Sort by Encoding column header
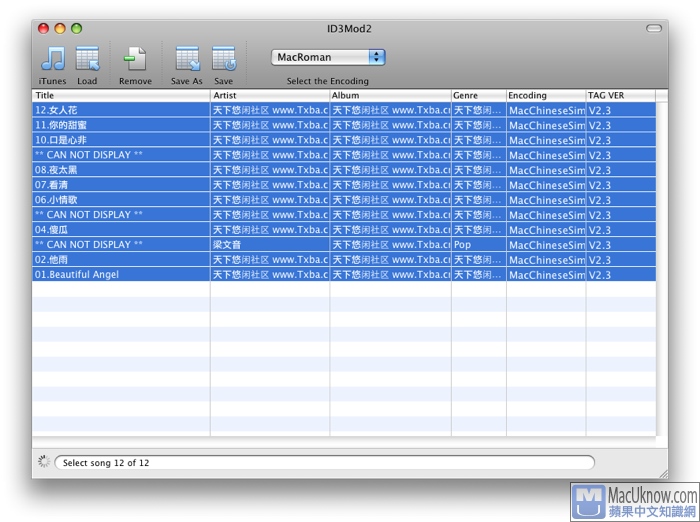This screenshot has height=522, width=700. tap(546, 95)
